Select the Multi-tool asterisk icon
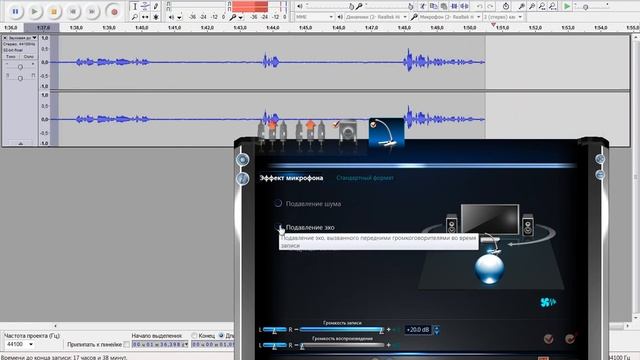Image resolution: width=640 pixels, height=360 pixels. click(x=156, y=17)
